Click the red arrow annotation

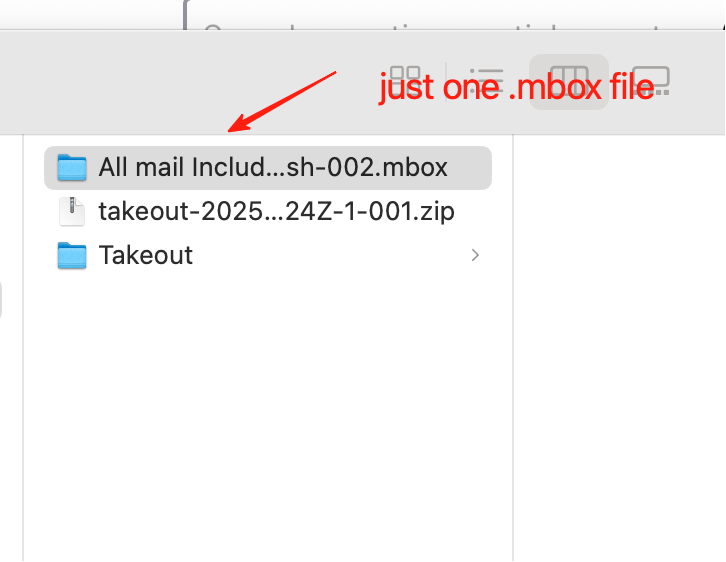coord(285,100)
